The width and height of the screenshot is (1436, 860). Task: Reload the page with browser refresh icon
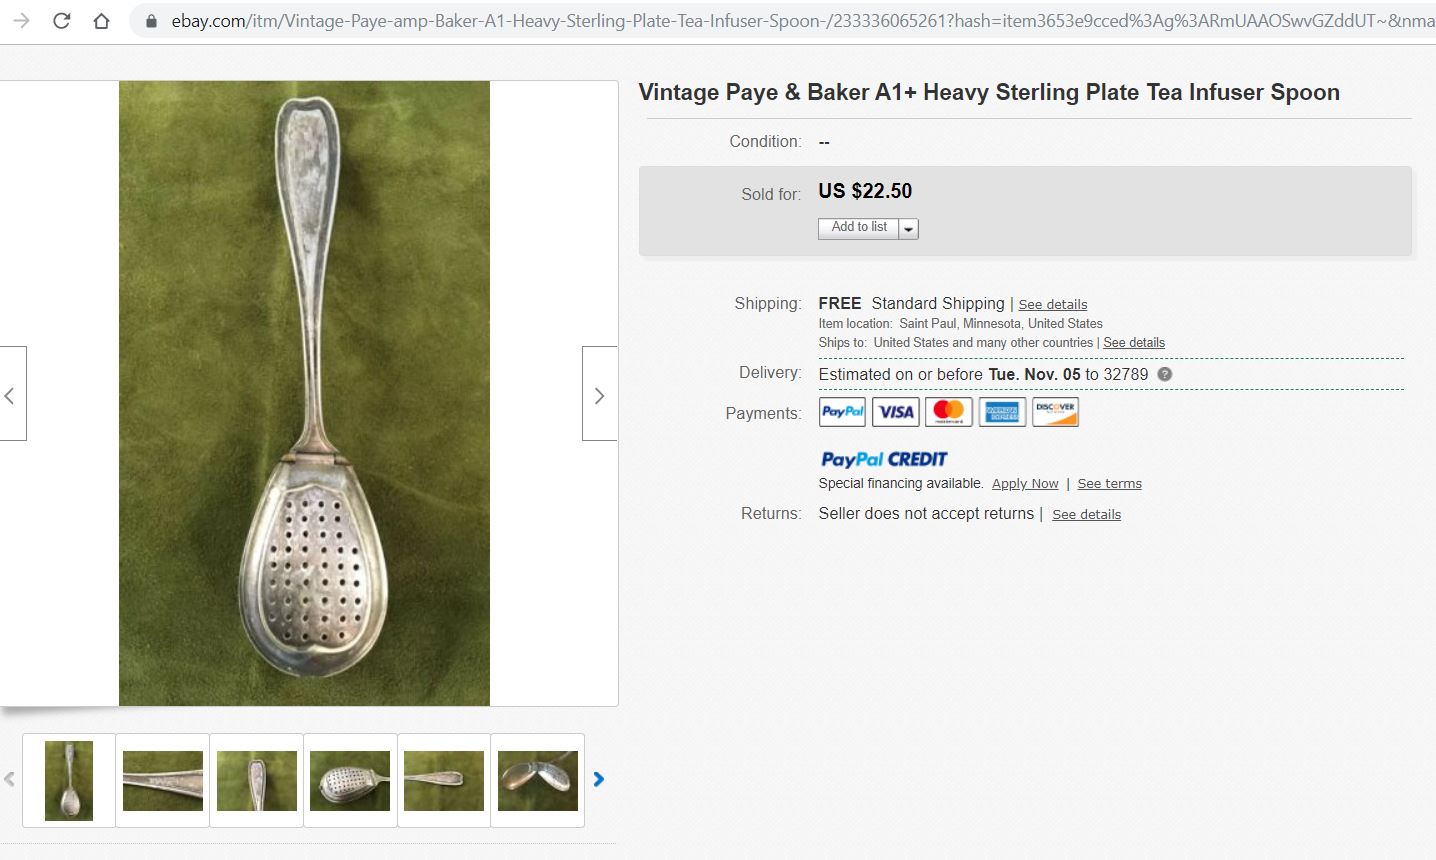click(x=62, y=21)
